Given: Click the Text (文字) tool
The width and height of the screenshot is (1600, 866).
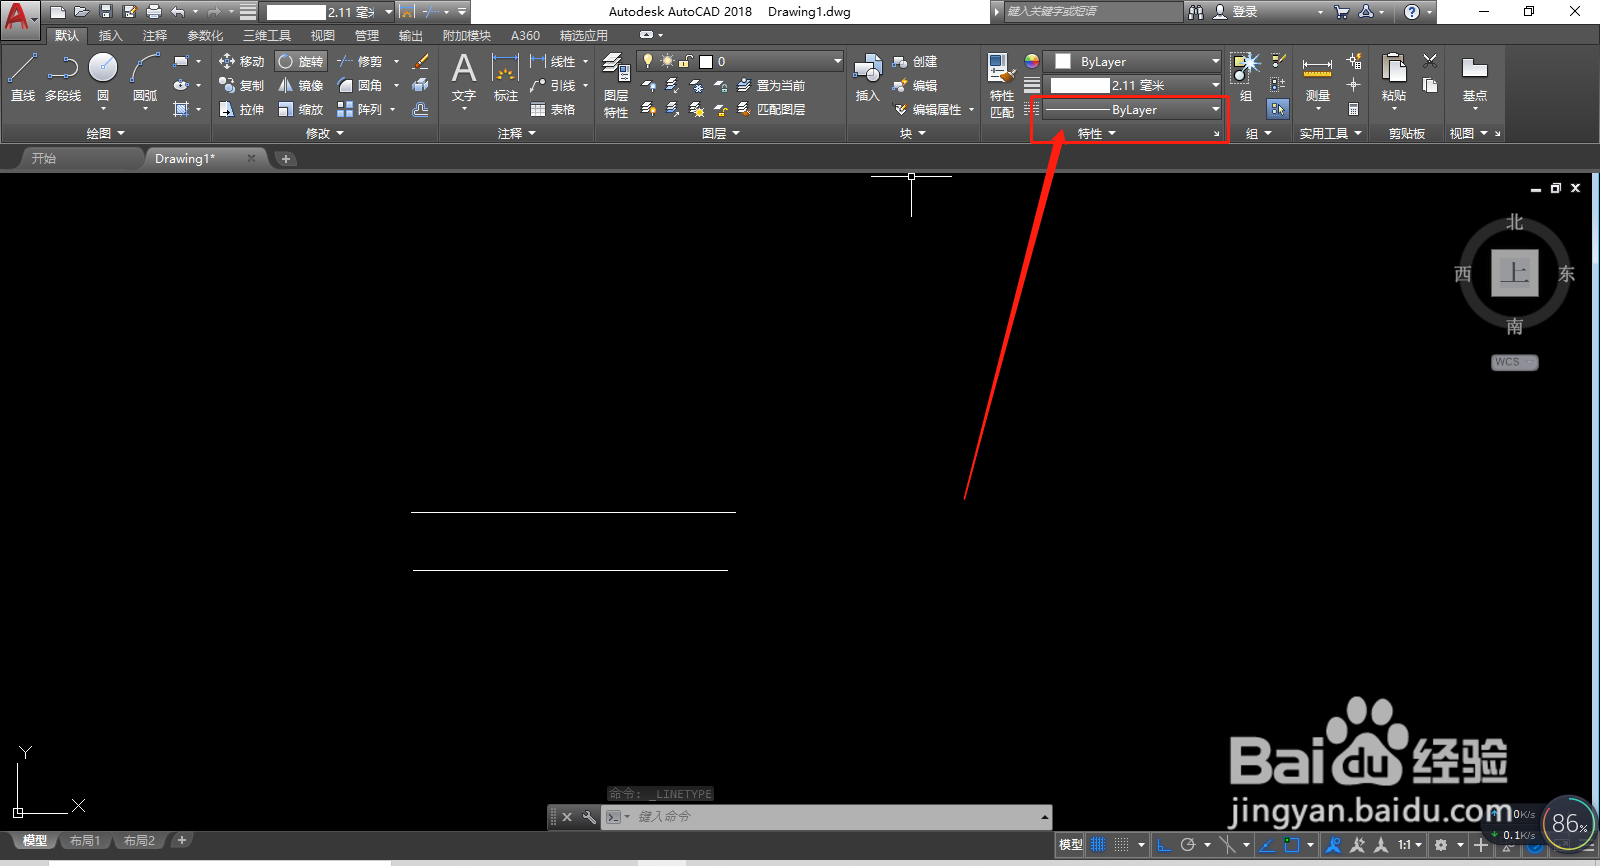Looking at the screenshot, I should 464,79.
